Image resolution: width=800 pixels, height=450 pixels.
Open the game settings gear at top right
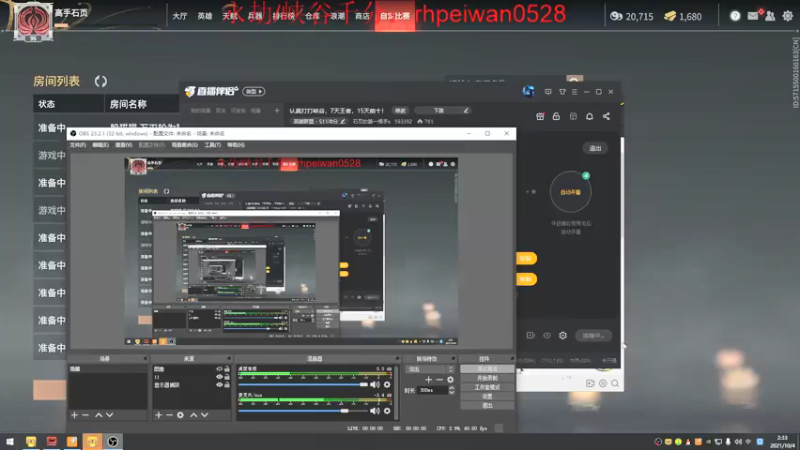click(788, 16)
